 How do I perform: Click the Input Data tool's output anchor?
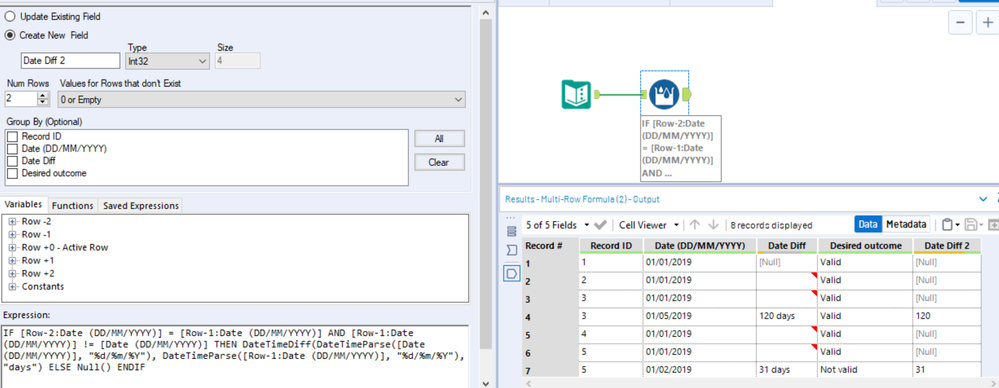click(597, 94)
